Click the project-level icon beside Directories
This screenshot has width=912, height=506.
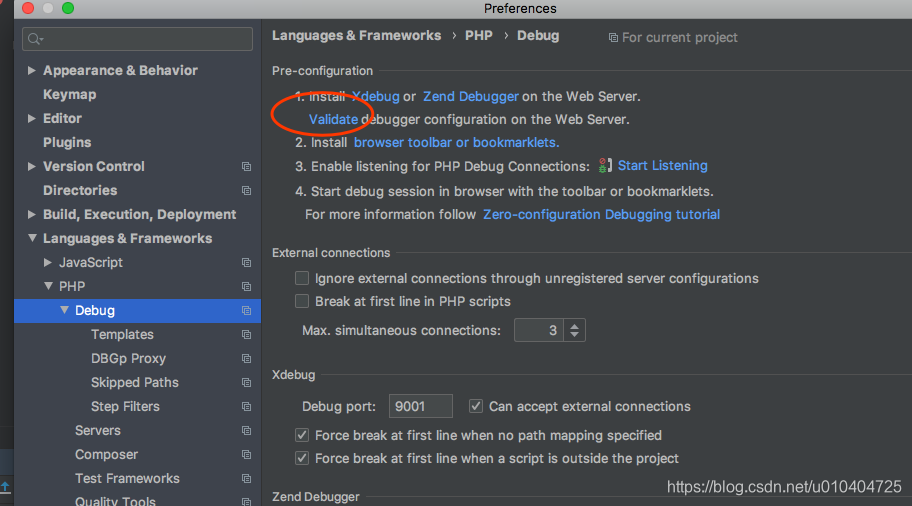tap(247, 191)
